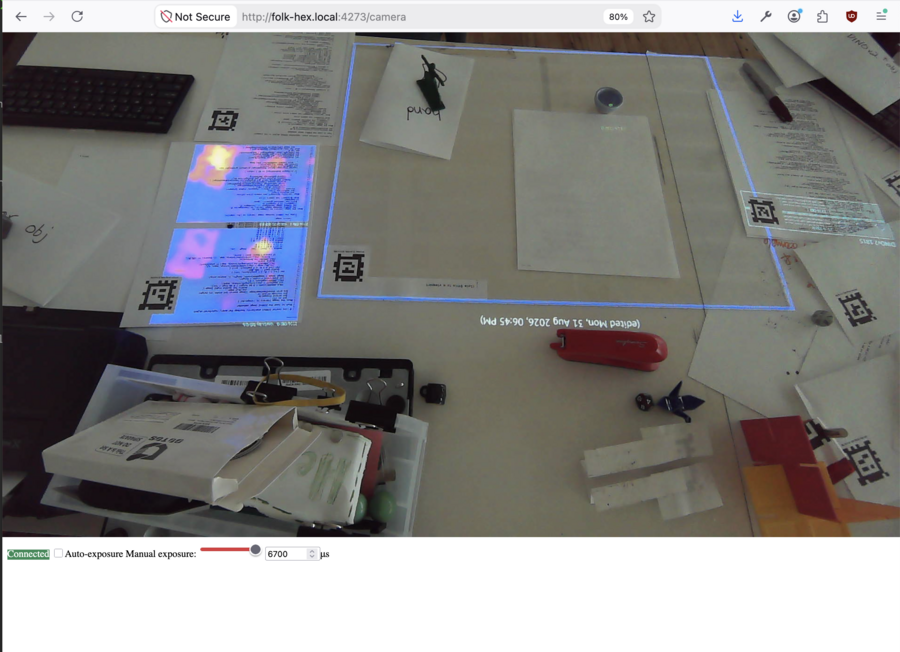Increment exposure with stepper arrows
The height and width of the screenshot is (652, 900).
pyautogui.click(x=312, y=551)
